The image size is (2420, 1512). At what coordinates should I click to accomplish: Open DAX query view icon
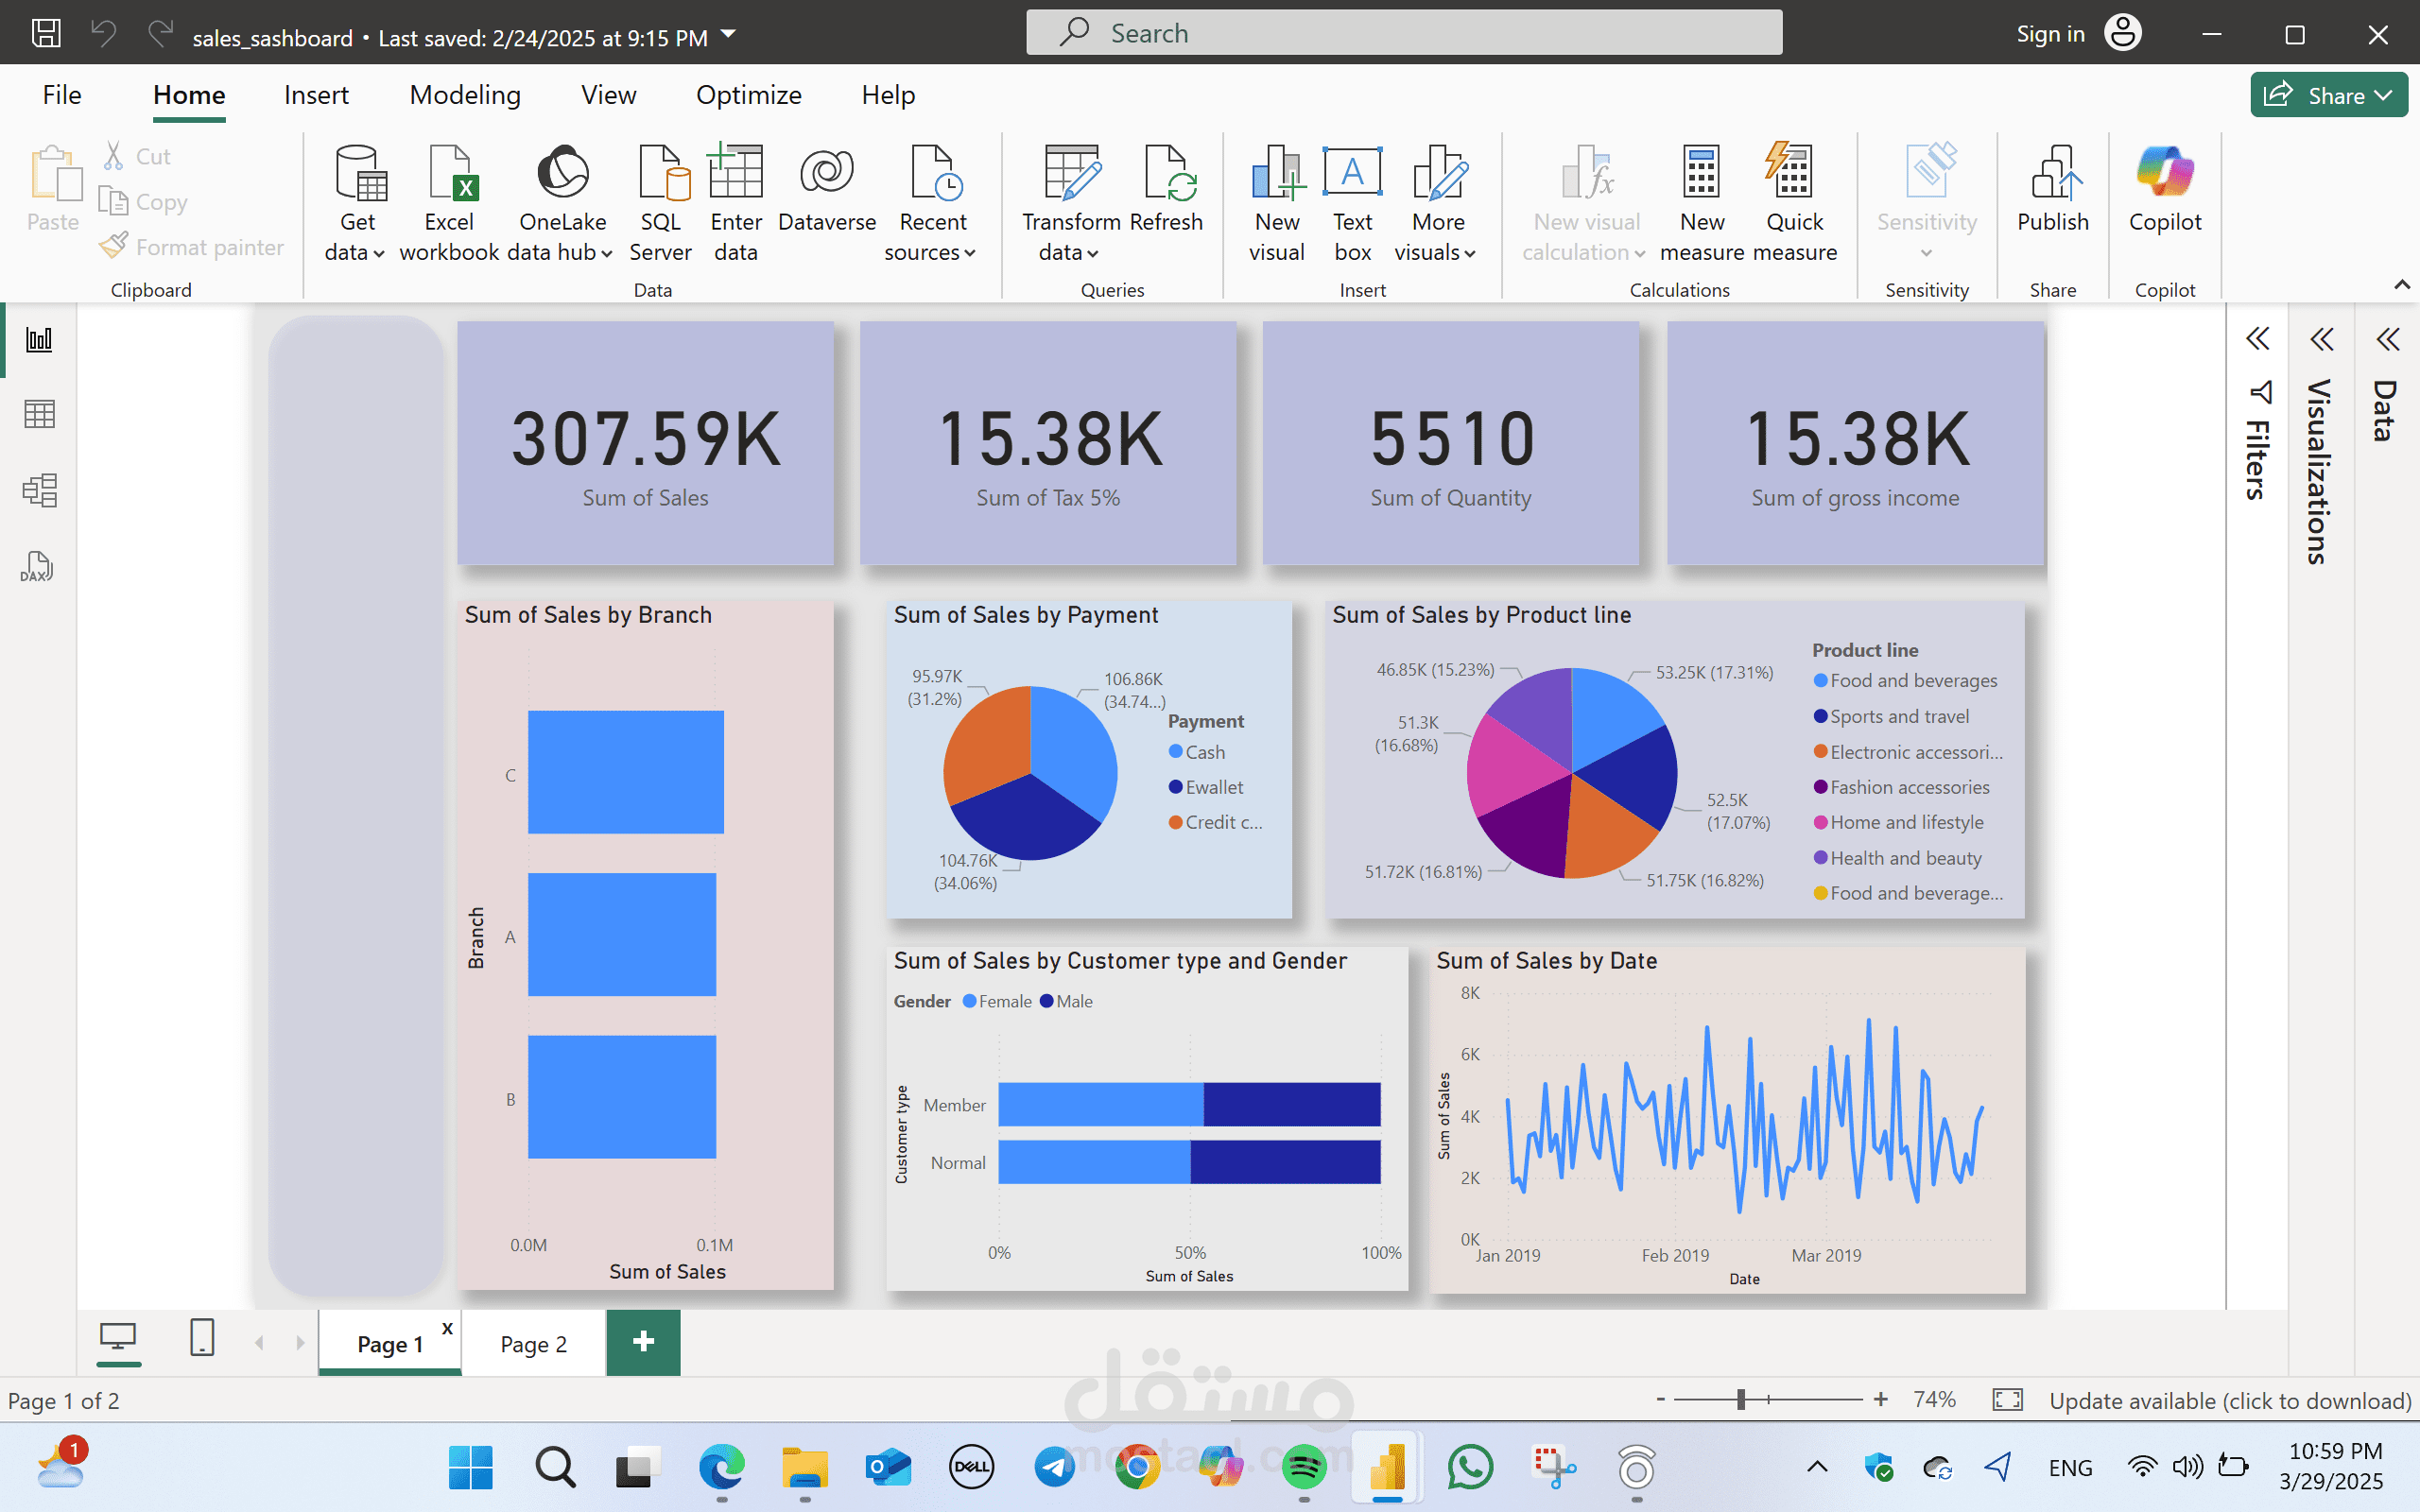[x=37, y=567]
